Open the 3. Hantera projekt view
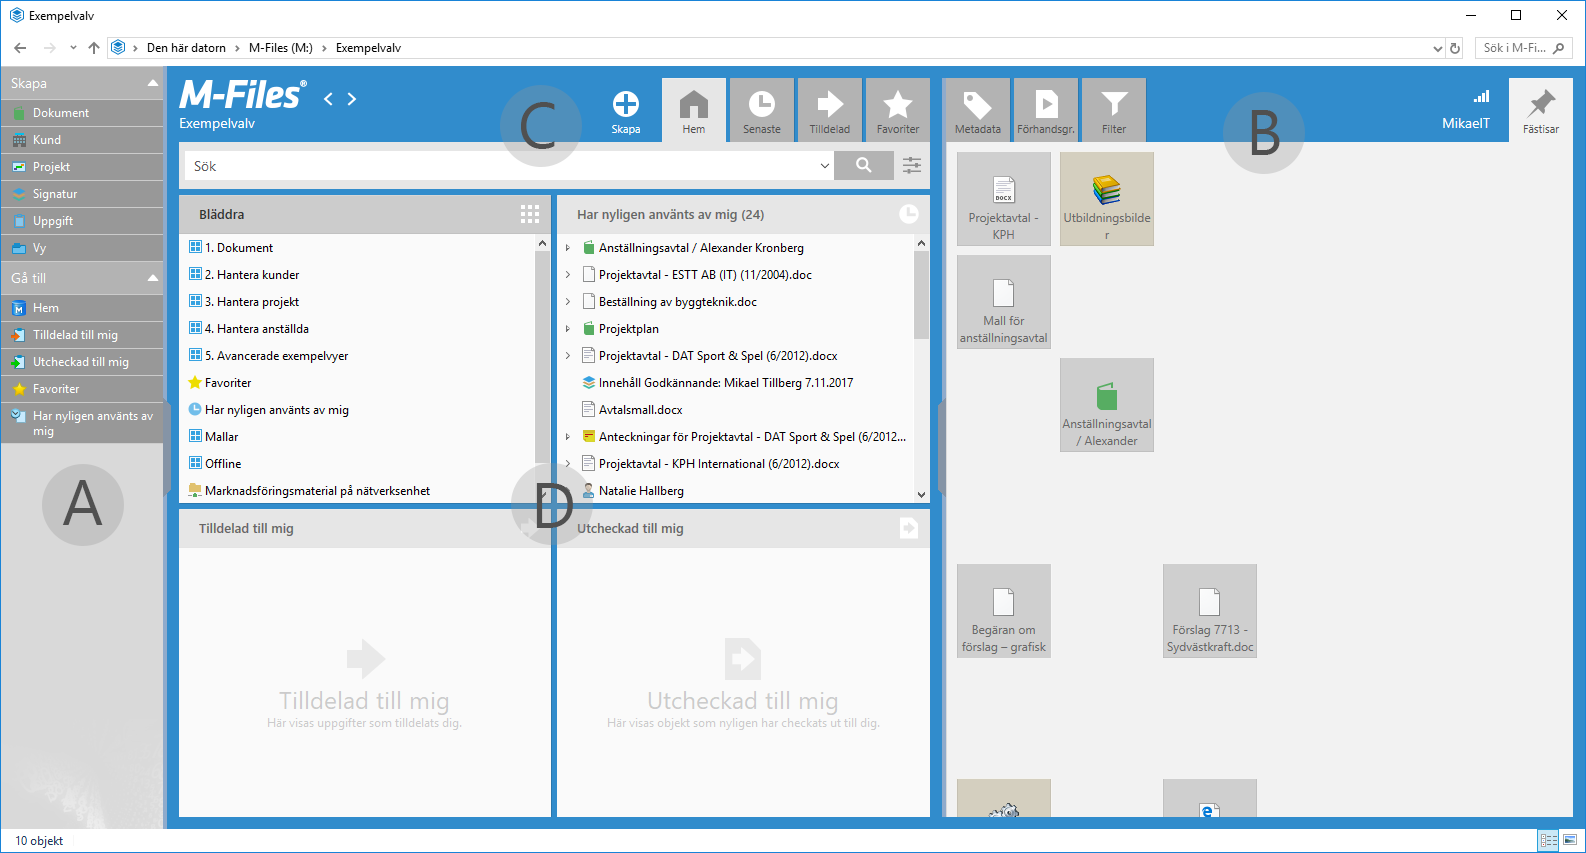Viewport: 1586px width, 853px height. [x=252, y=302]
